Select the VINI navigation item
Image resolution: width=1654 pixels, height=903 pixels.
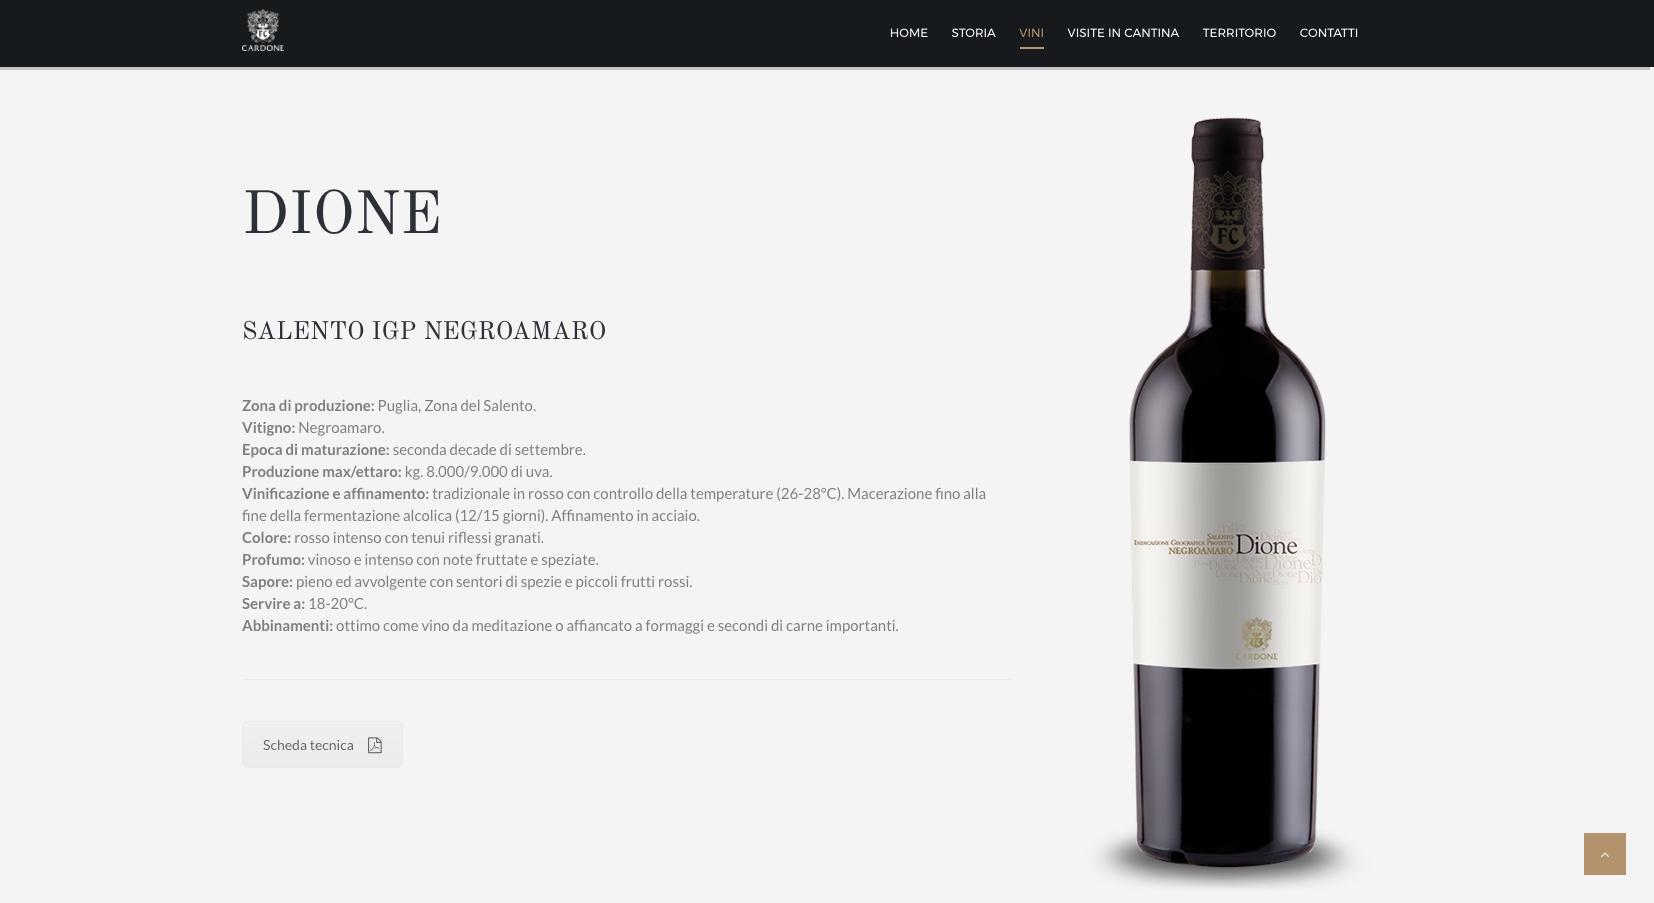(x=1031, y=33)
